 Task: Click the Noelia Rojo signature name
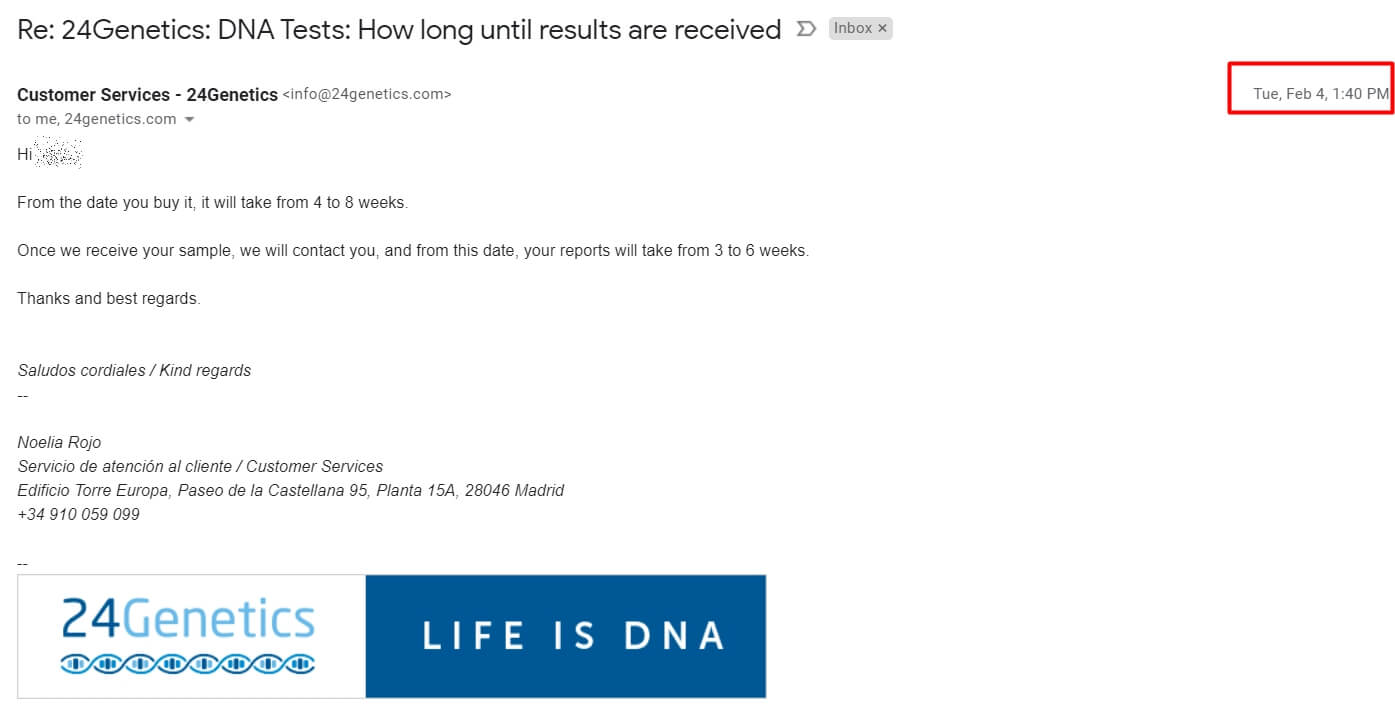coord(59,443)
